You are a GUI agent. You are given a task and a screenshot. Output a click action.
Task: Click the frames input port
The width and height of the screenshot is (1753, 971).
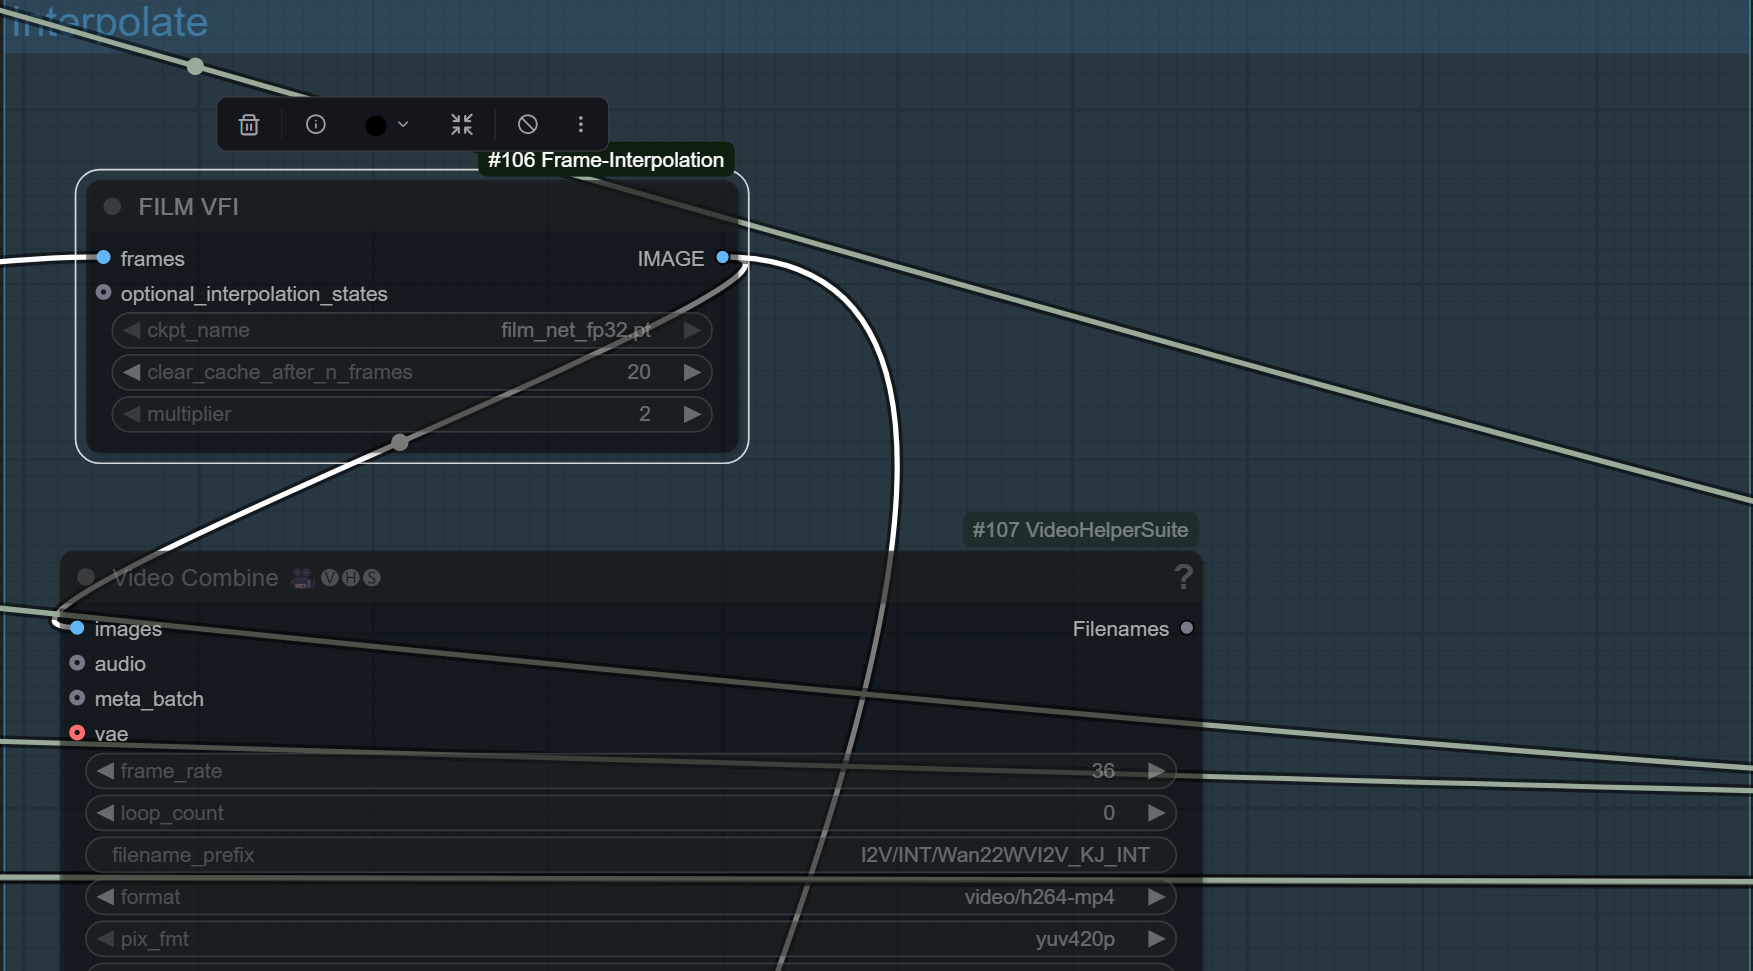[103, 258]
